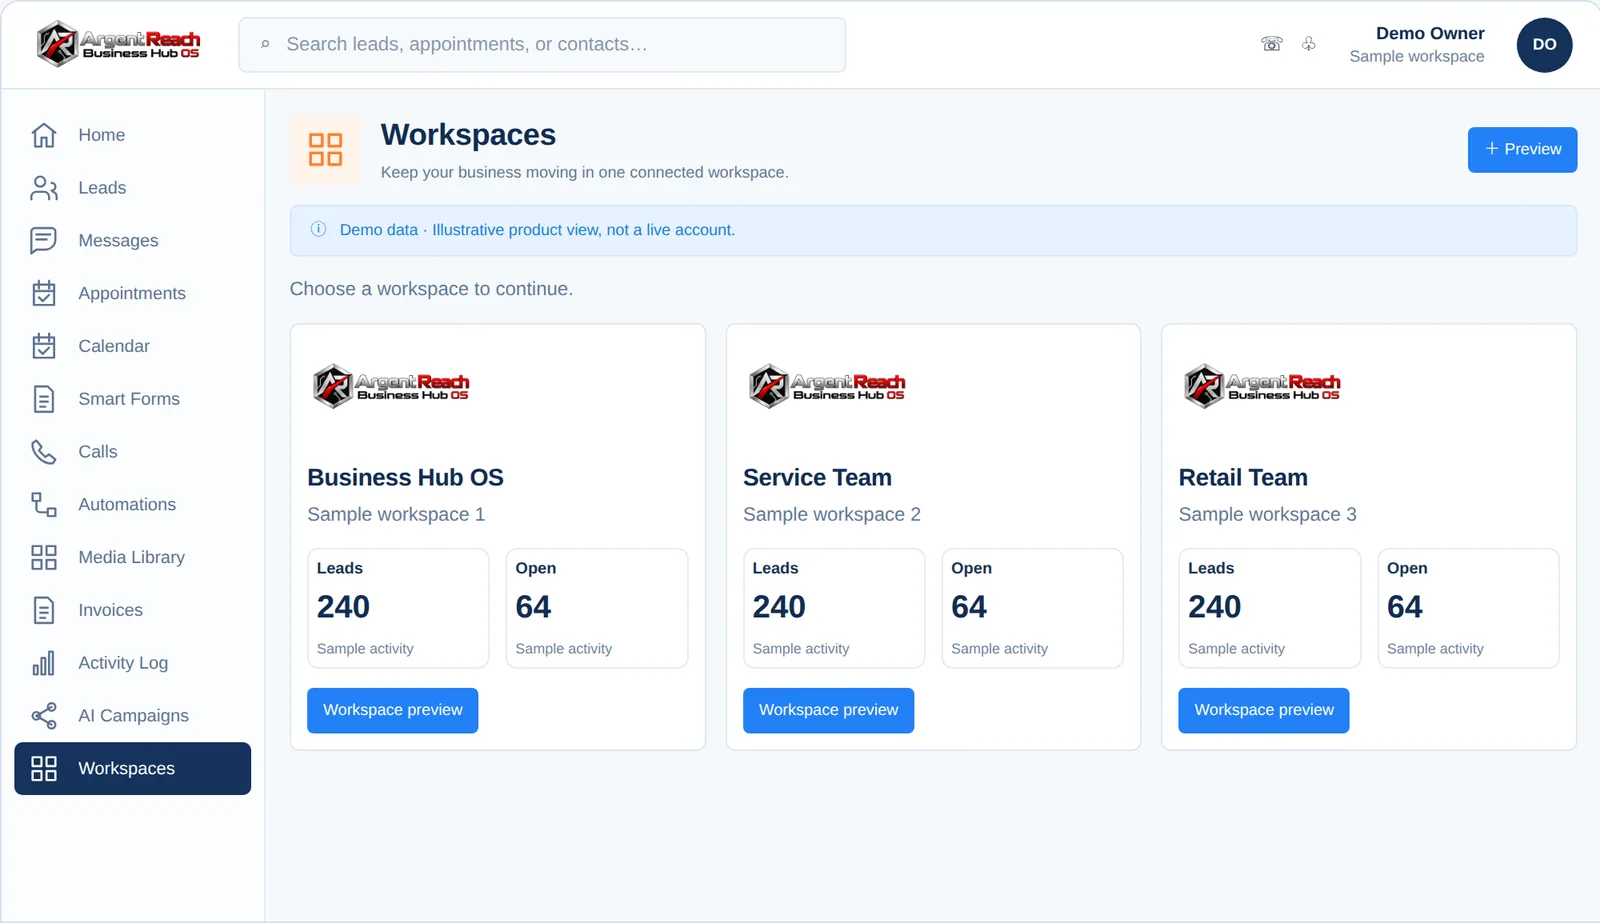Click the blue Preview button
Image resolution: width=1600 pixels, height=923 pixels.
click(x=1522, y=150)
